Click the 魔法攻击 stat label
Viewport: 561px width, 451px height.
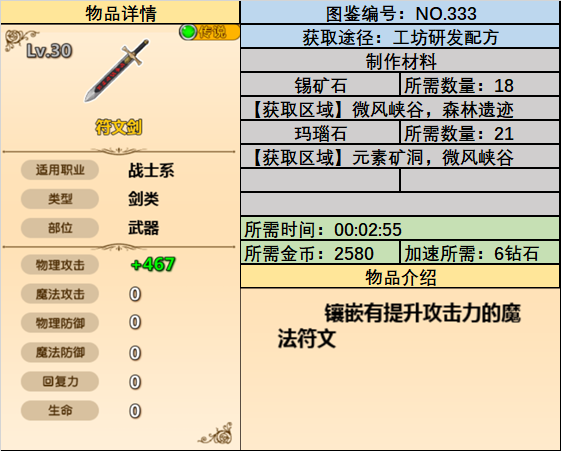60,294
